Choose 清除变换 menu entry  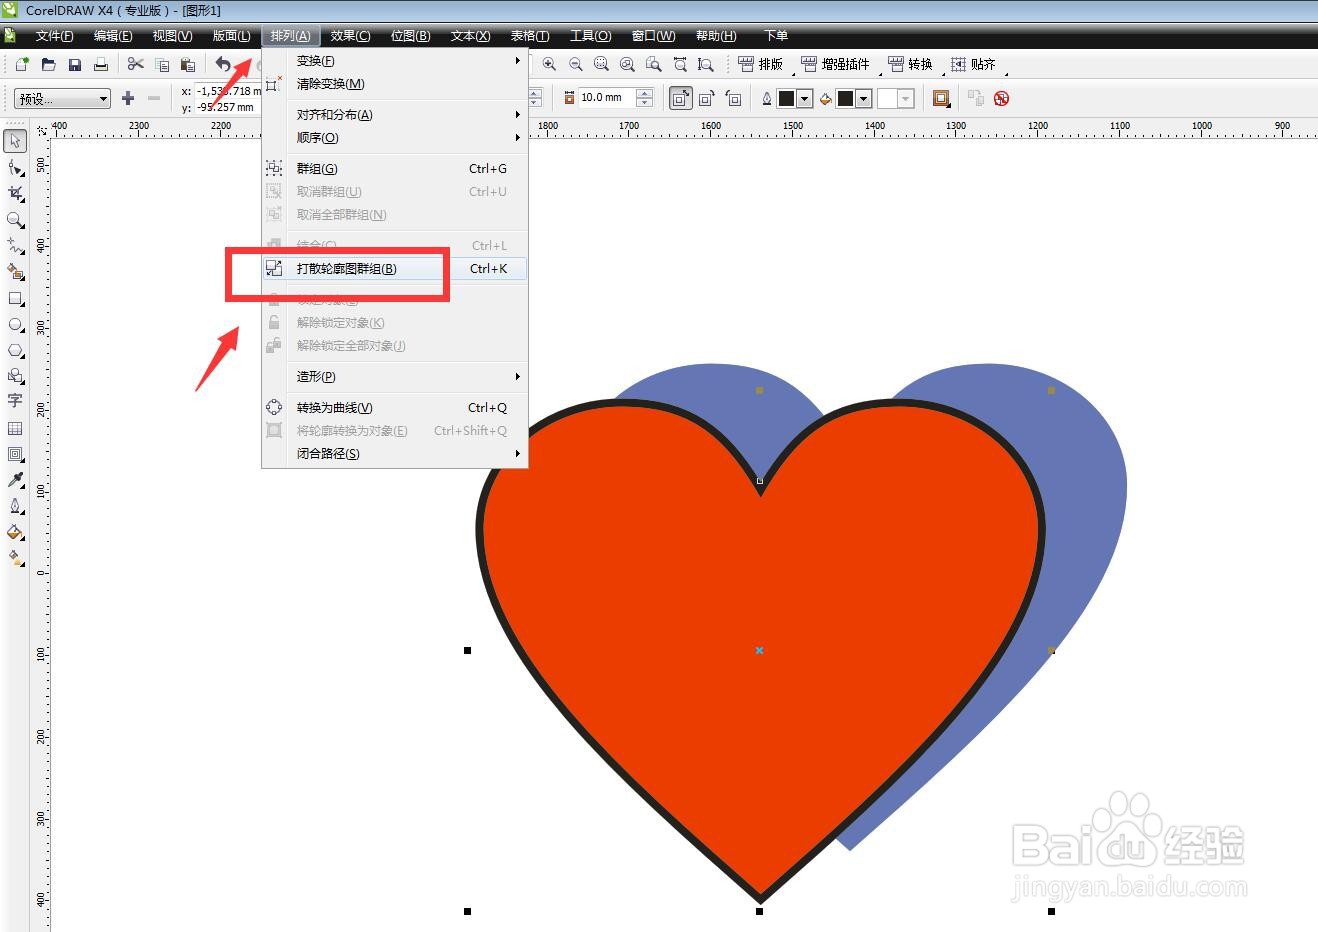pos(394,84)
